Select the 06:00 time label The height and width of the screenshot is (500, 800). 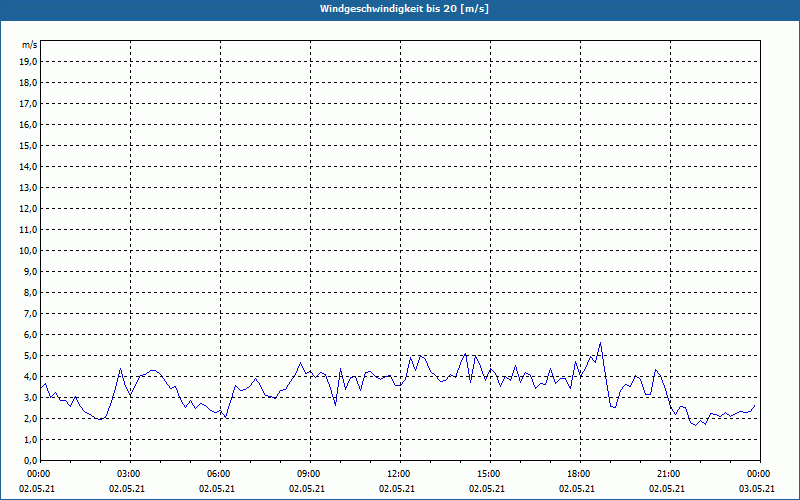click(x=220, y=474)
